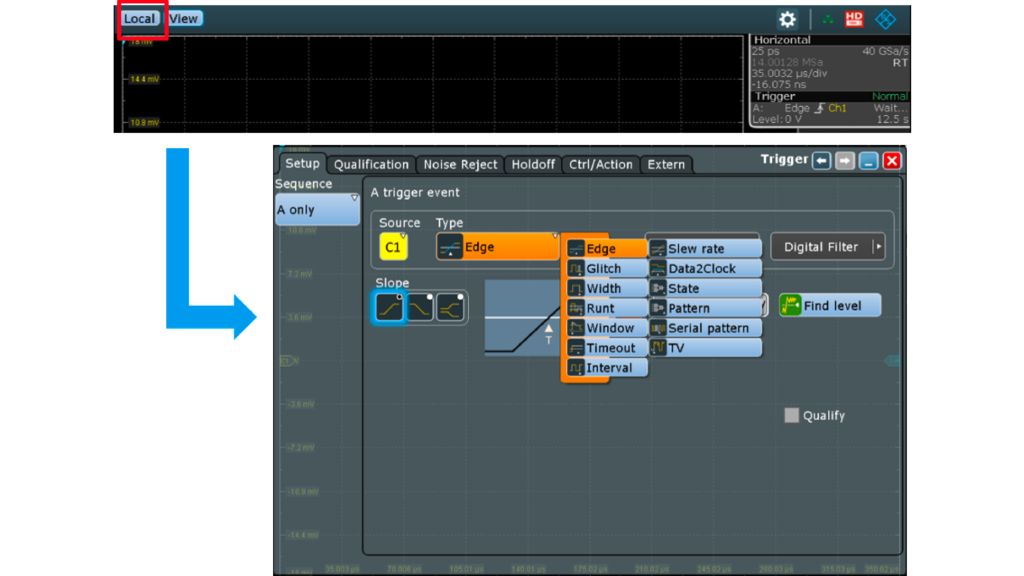Expand the Digital Filter button arrow

pyautogui.click(x=878, y=247)
